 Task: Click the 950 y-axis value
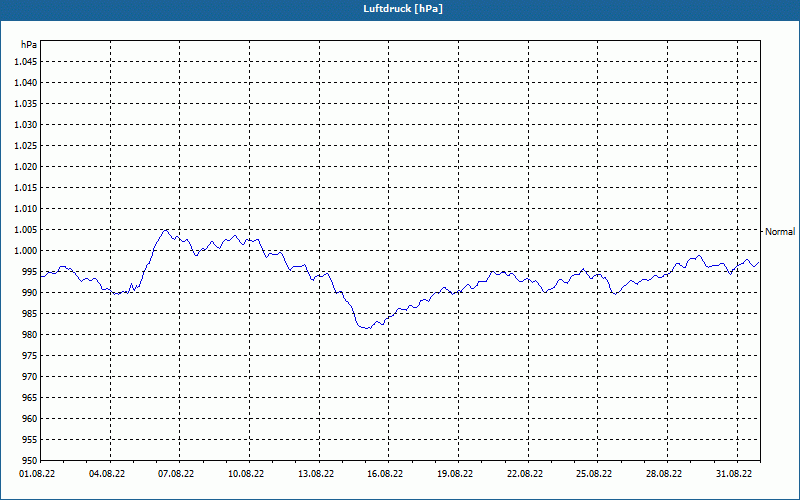click(30, 461)
